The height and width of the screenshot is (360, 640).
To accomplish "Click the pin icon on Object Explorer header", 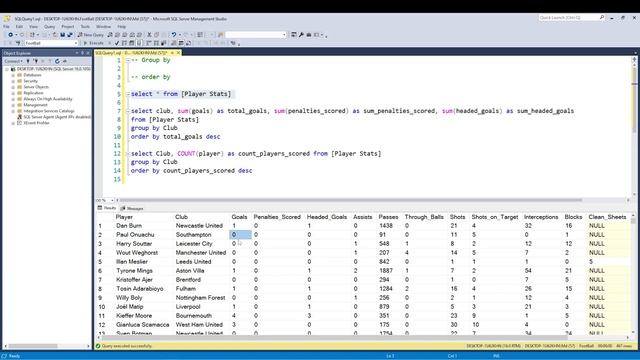I will tap(82, 53).
